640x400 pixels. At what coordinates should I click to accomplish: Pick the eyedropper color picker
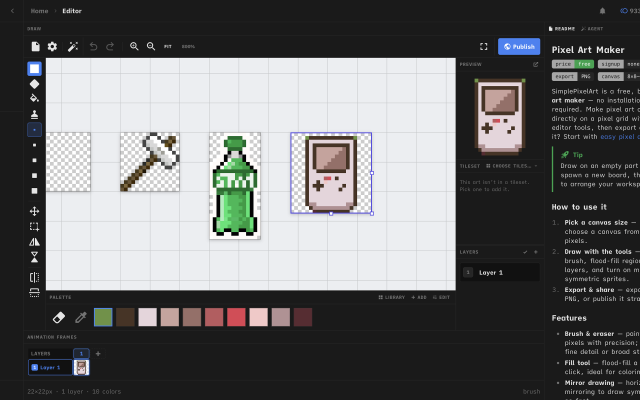click(x=81, y=318)
